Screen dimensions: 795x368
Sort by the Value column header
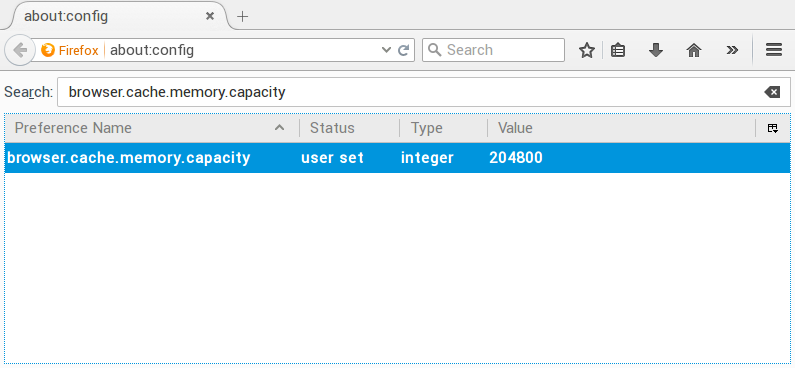(621, 128)
